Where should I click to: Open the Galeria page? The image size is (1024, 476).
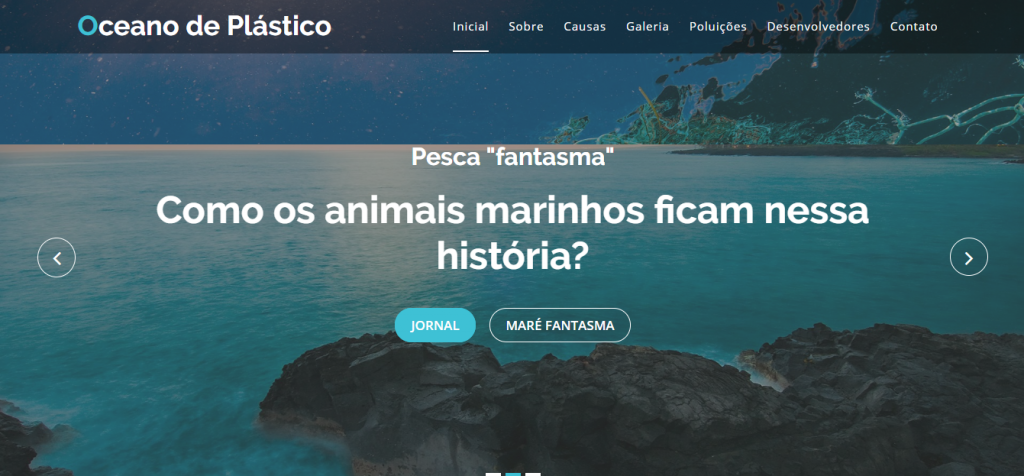coord(647,27)
